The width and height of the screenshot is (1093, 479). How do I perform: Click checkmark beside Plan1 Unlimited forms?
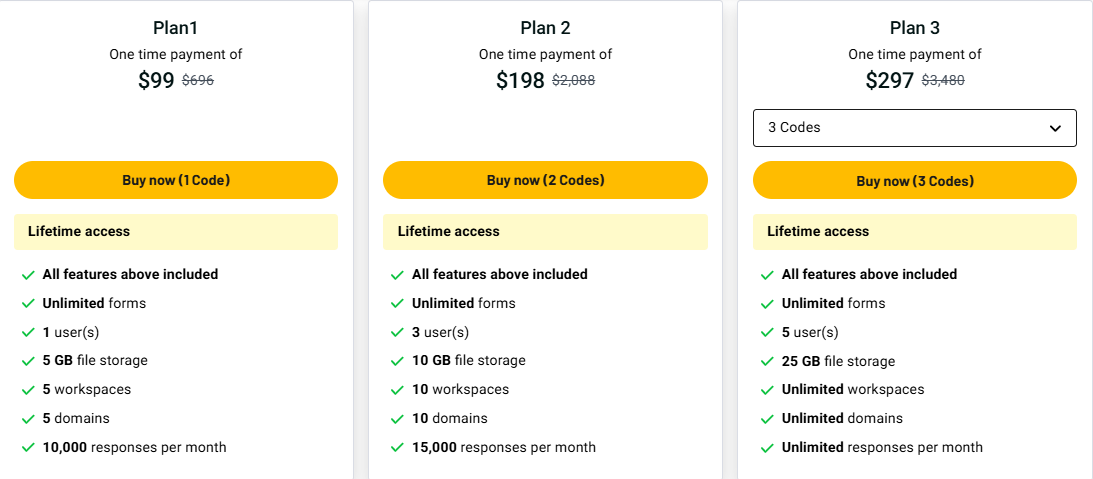(28, 304)
